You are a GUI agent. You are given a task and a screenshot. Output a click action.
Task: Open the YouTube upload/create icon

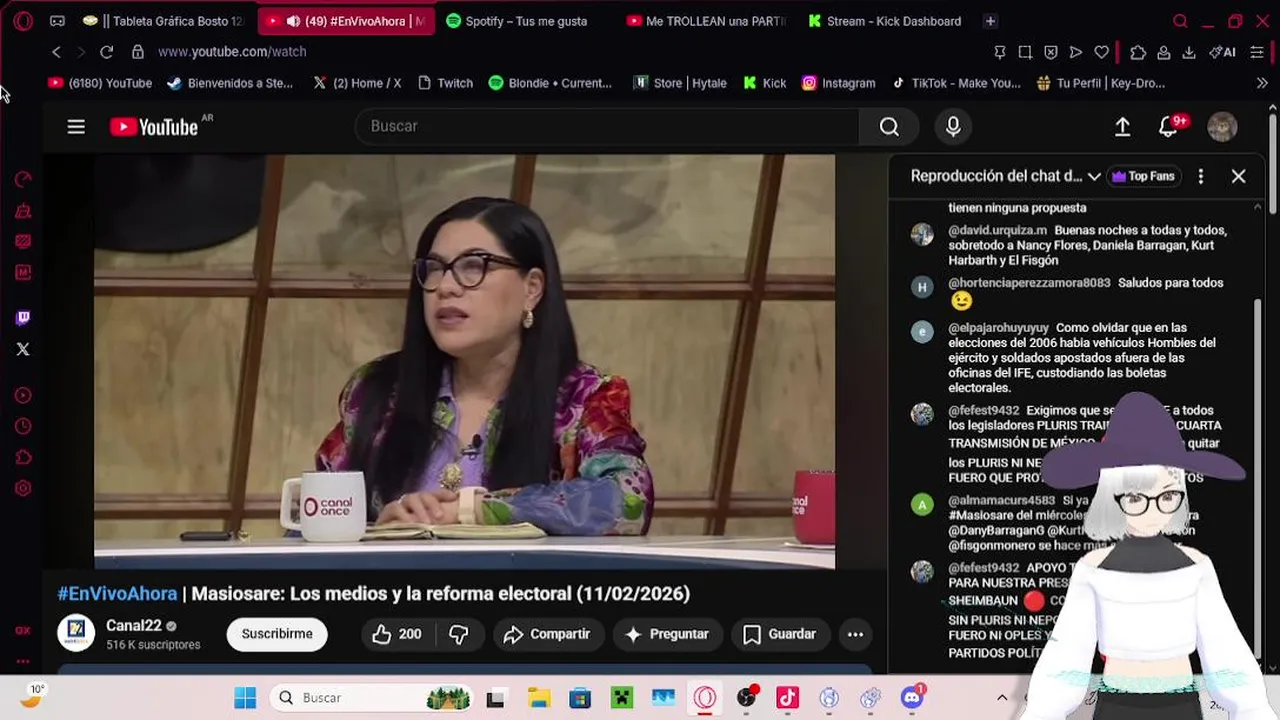click(1122, 126)
